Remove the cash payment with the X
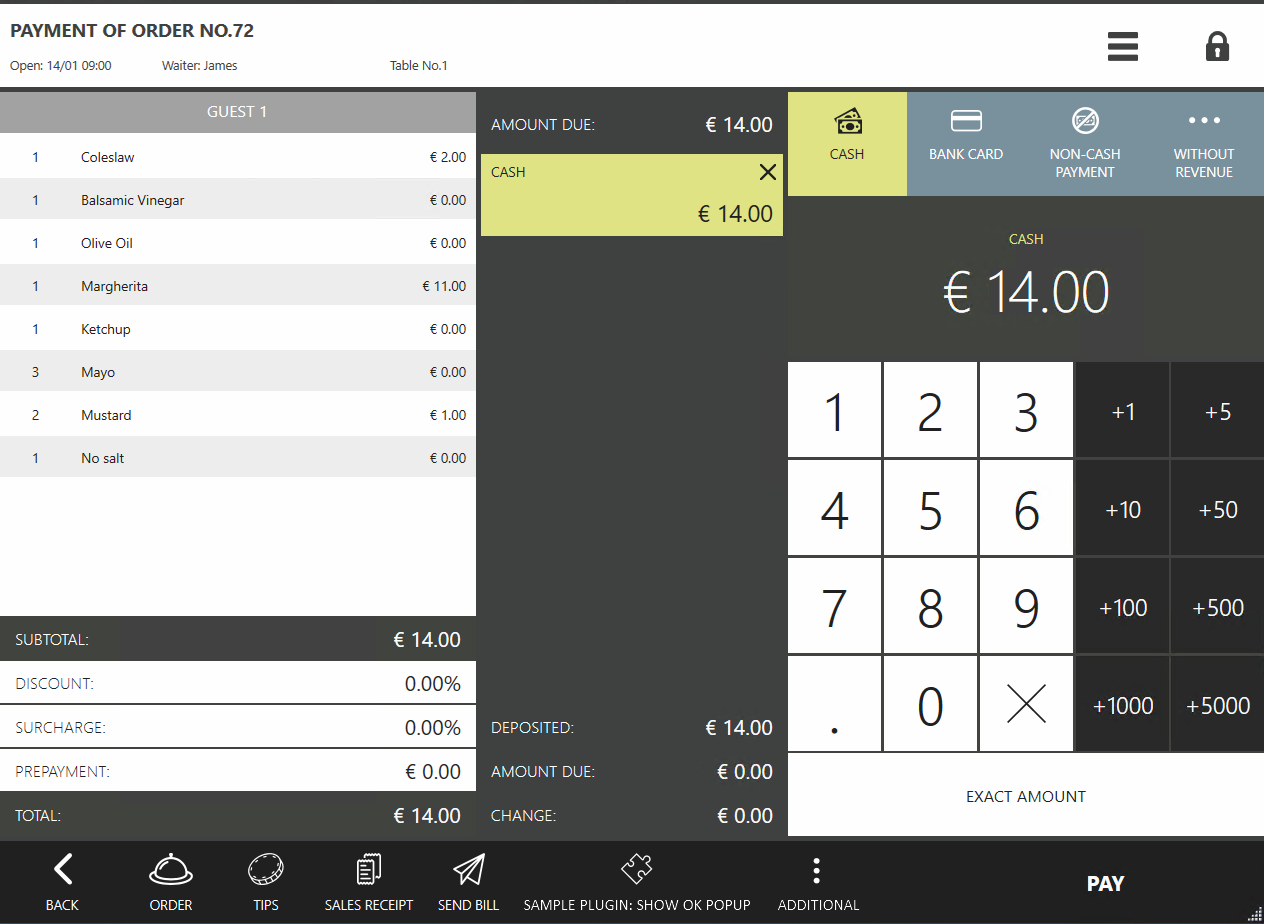This screenshot has width=1264, height=924. (768, 171)
